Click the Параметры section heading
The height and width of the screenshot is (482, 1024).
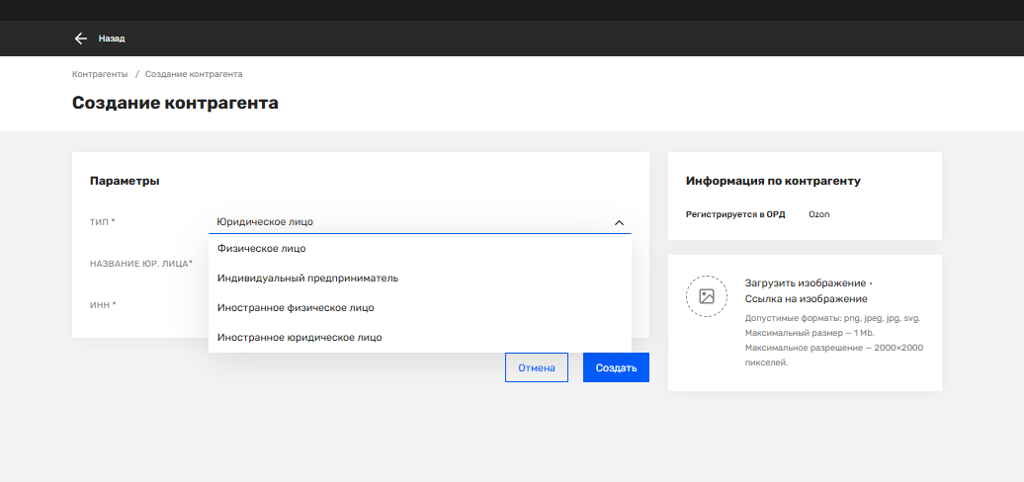click(125, 182)
